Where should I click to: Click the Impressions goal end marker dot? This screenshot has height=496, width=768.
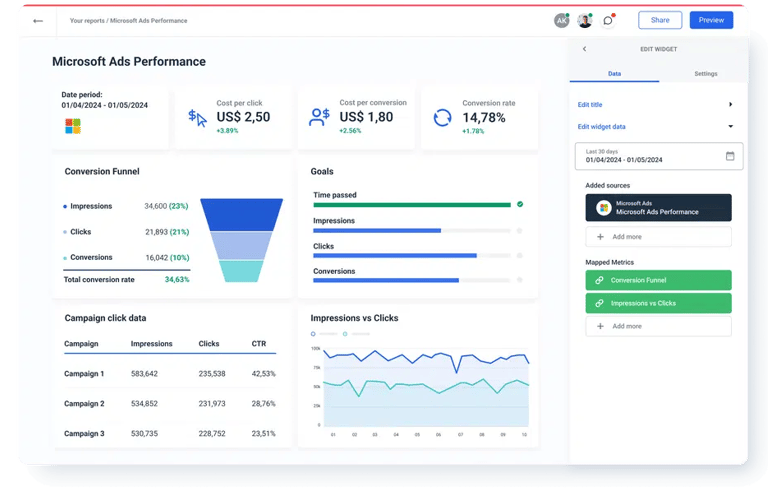pyautogui.click(x=519, y=230)
